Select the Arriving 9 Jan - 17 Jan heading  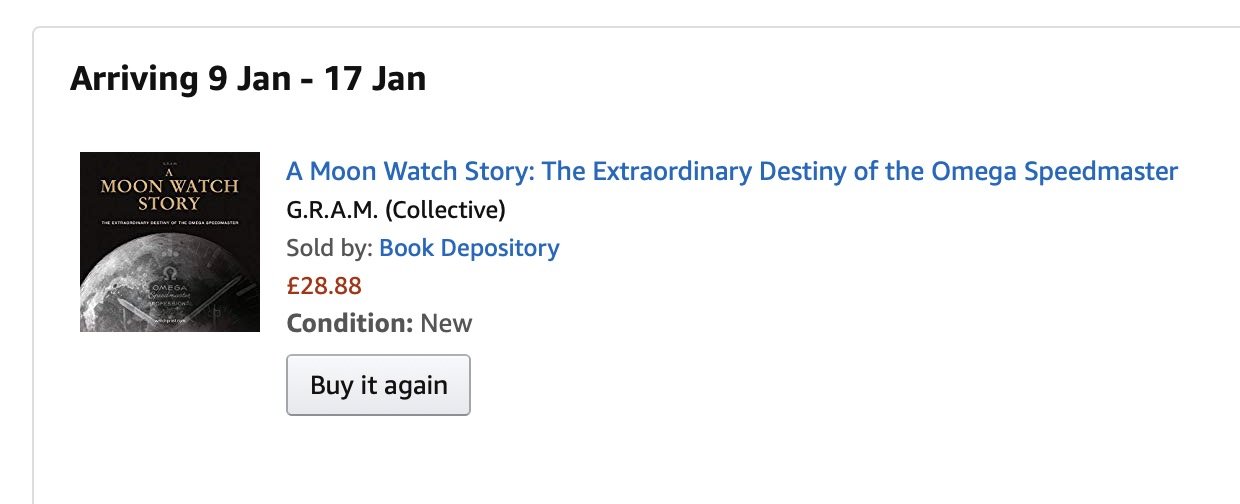248,78
